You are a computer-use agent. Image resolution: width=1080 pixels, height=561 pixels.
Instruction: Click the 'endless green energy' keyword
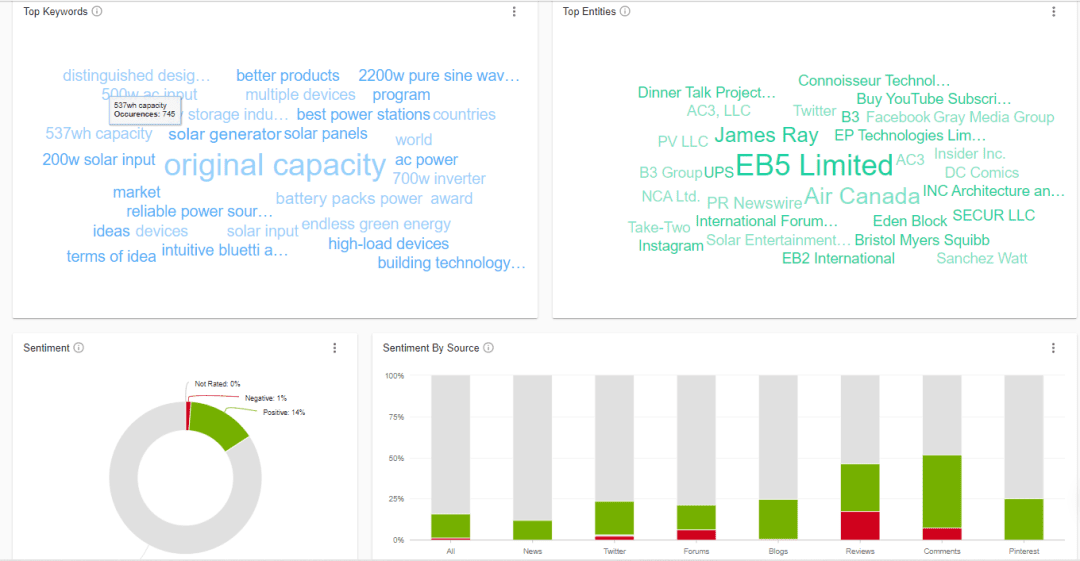[376, 224]
